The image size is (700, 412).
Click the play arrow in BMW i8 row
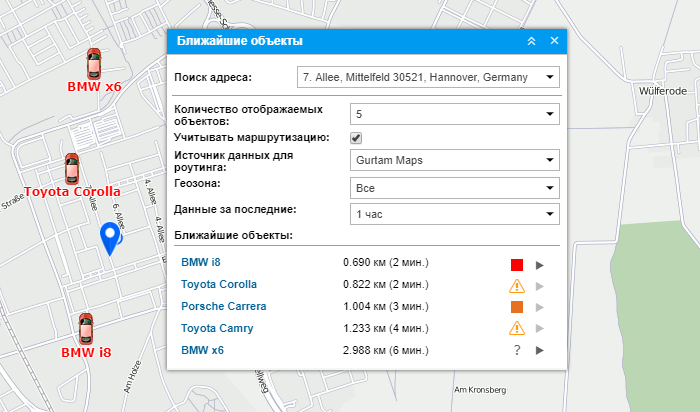coord(539,265)
